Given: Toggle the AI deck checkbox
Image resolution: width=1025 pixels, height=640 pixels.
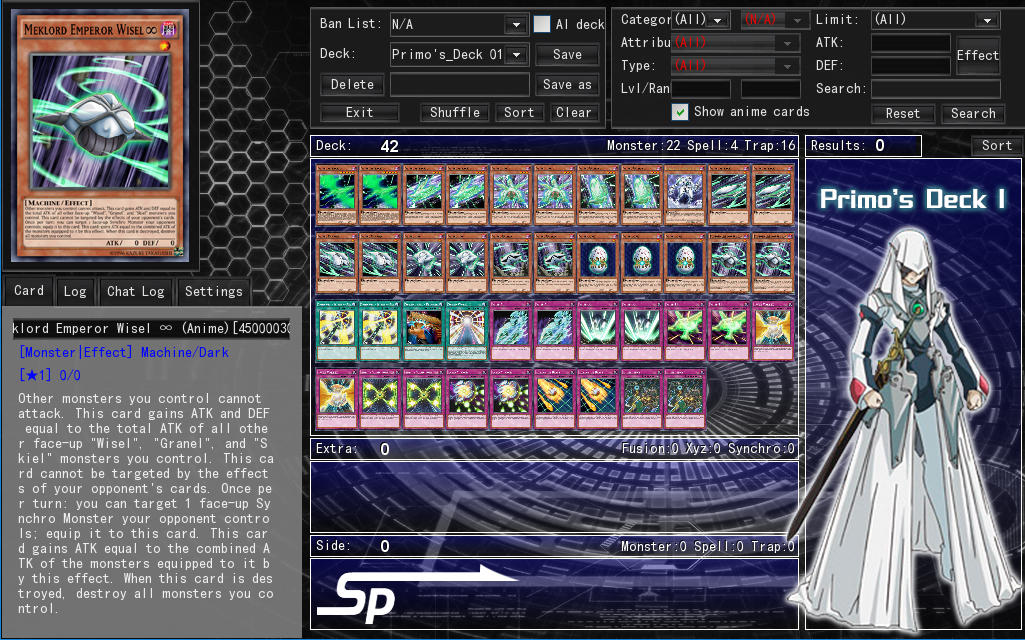Looking at the screenshot, I should 542,24.
